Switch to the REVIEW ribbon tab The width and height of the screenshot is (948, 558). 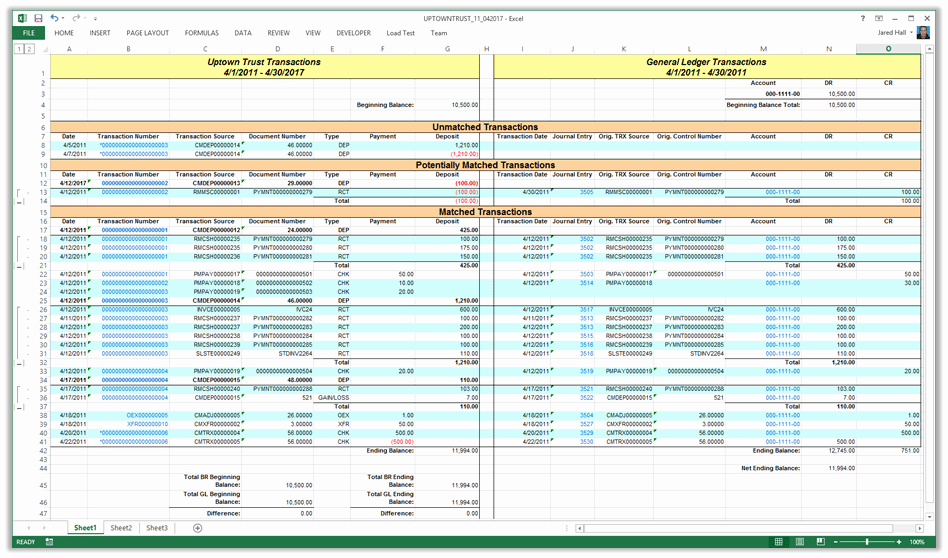(x=279, y=33)
